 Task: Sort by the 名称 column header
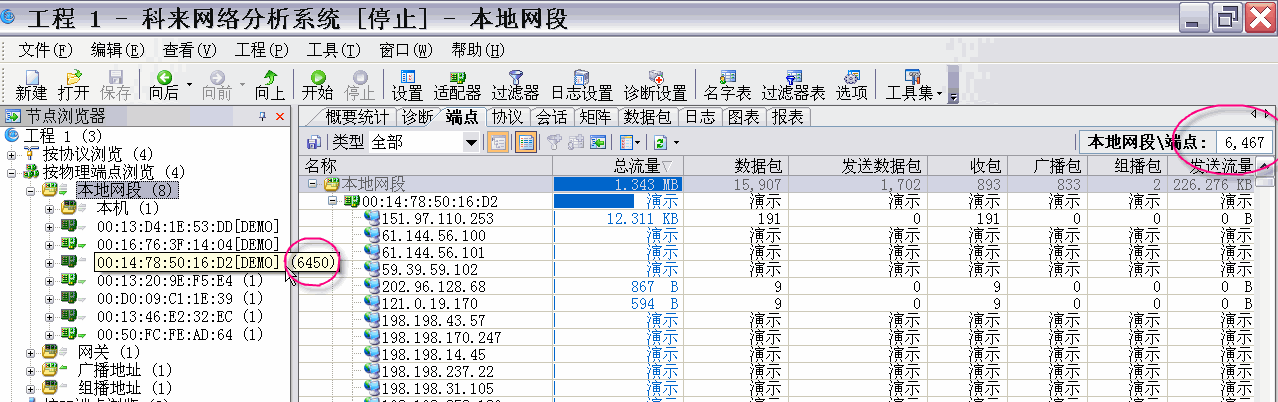point(425,165)
